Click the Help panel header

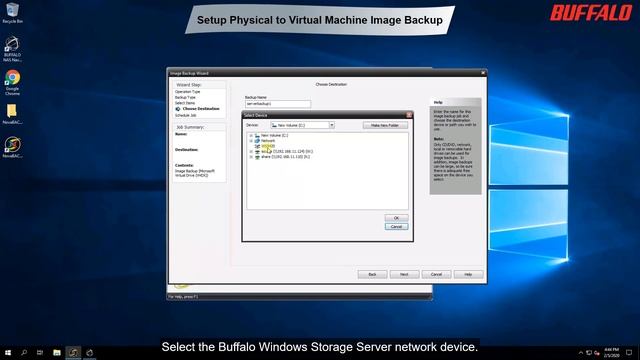click(455, 102)
